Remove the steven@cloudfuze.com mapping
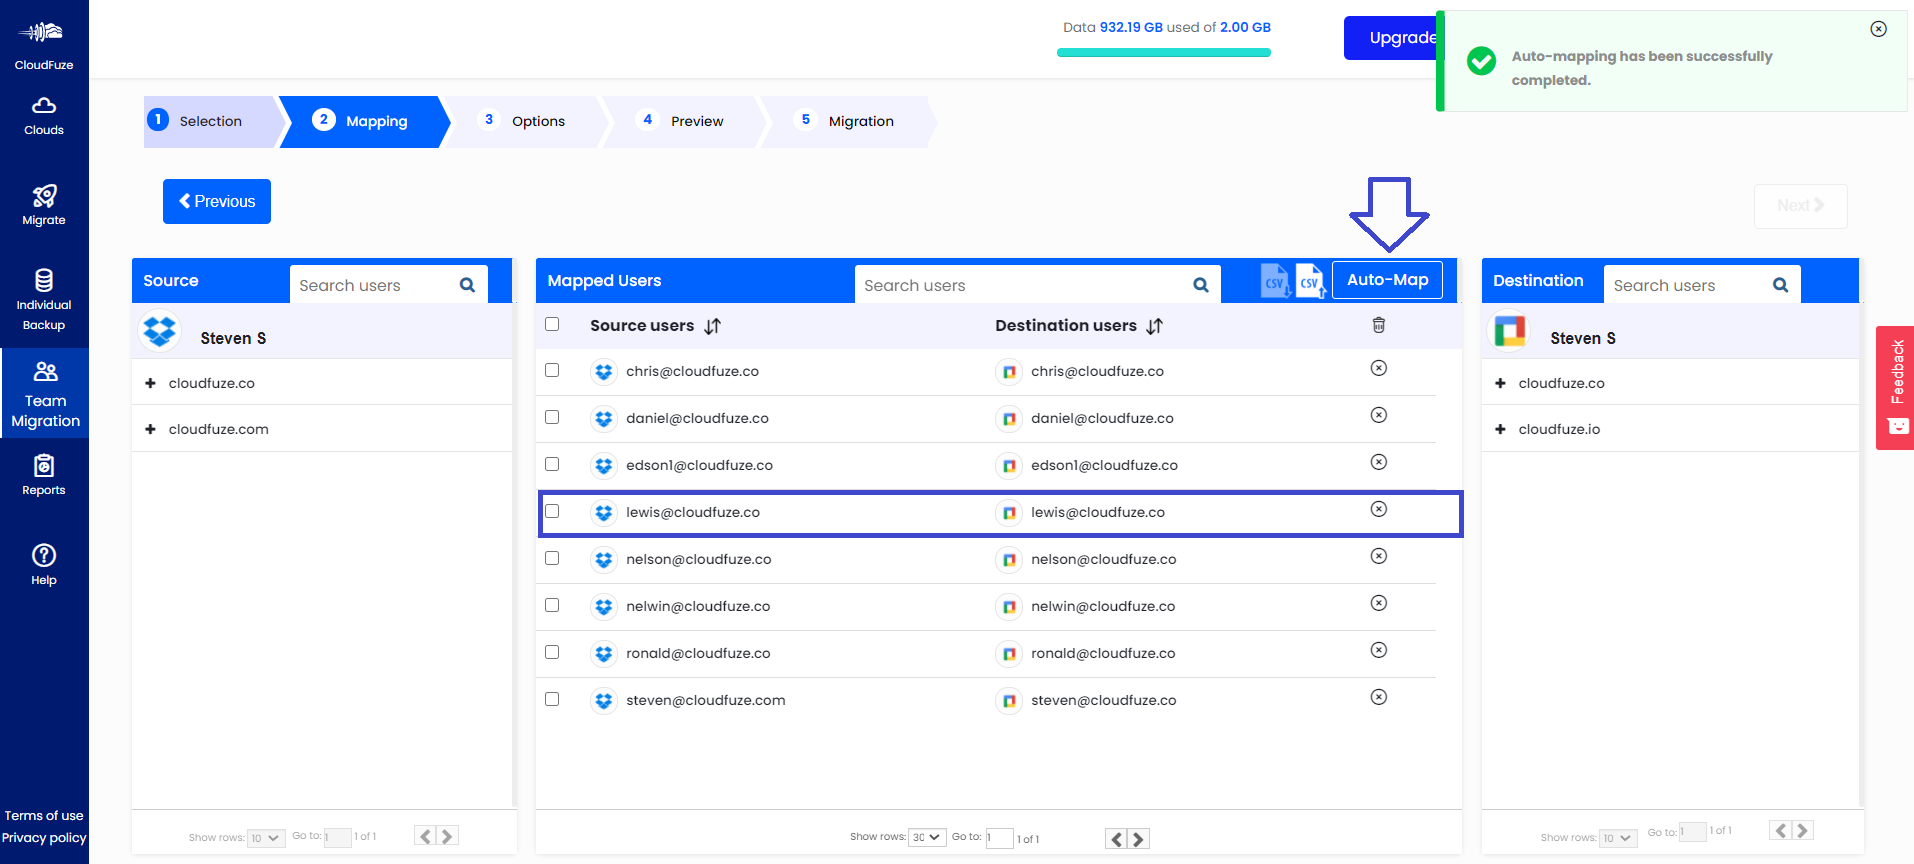Viewport: 1914px width, 864px height. pos(1378,697)
